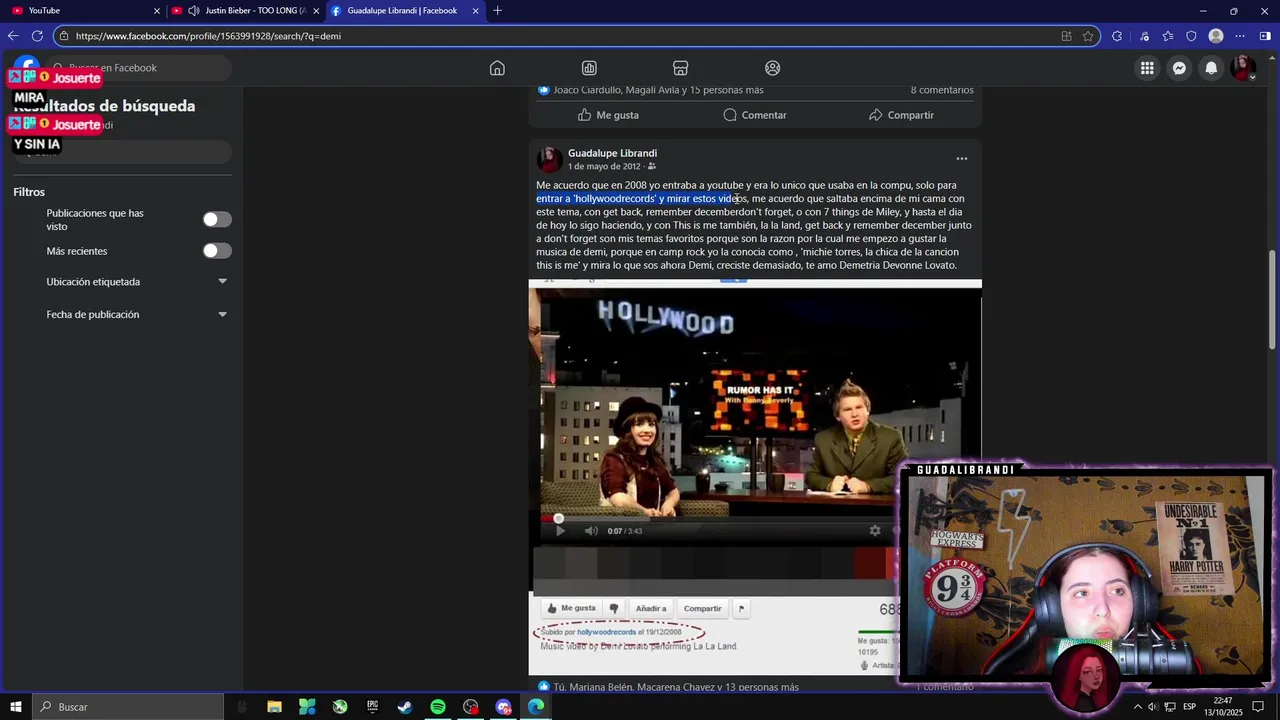The height and width of the screenshot is (720, 1280).
Task: Close the Justin Bieber tab
Action: [x=316, y=11]
